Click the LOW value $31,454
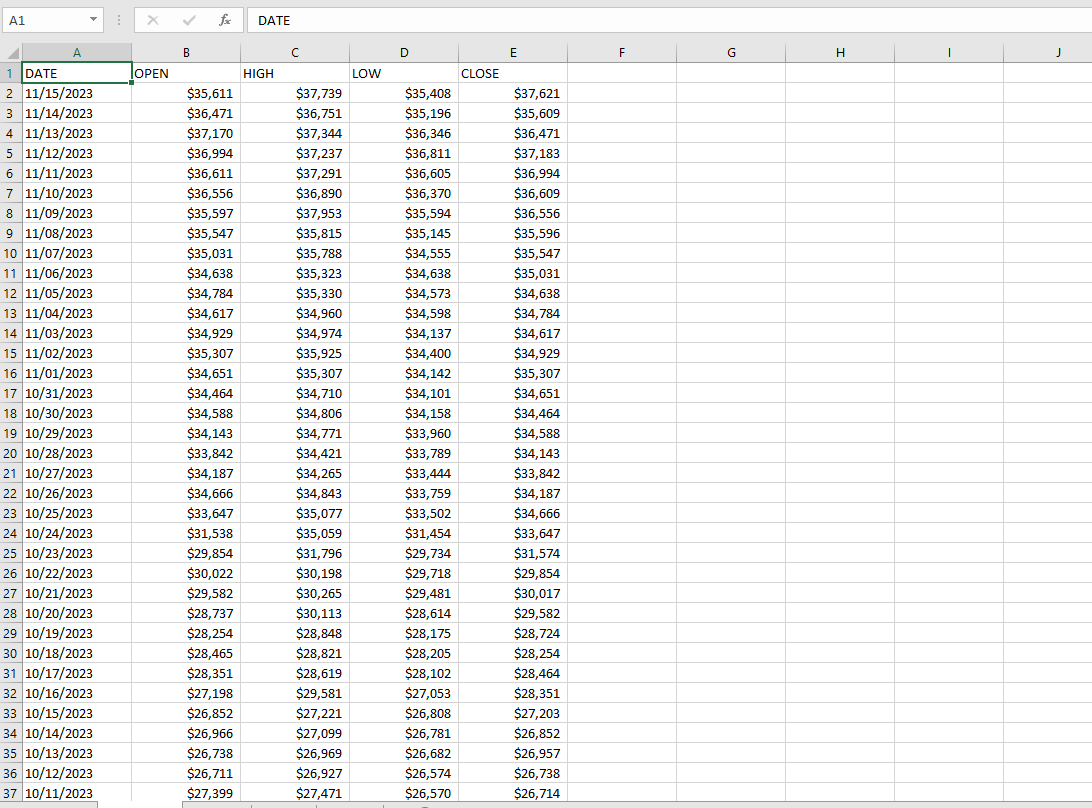This screenshot has height=808, width=1092. coord(404,533)
